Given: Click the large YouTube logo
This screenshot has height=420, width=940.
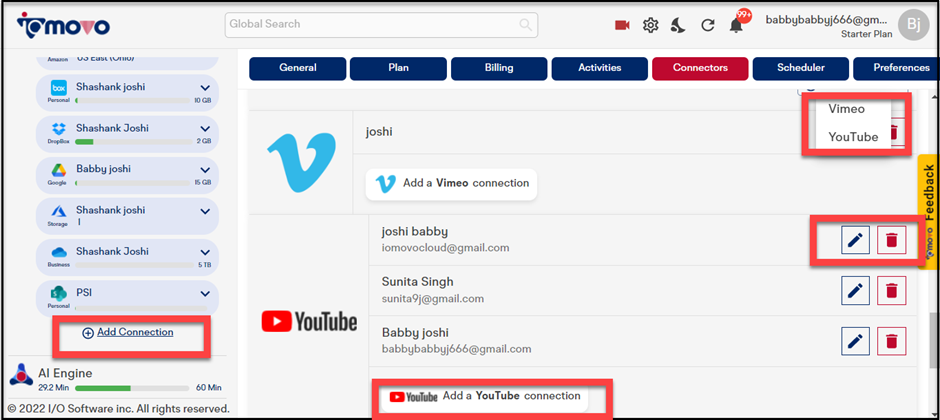Looking at the screenshot, I should [309, 322].
